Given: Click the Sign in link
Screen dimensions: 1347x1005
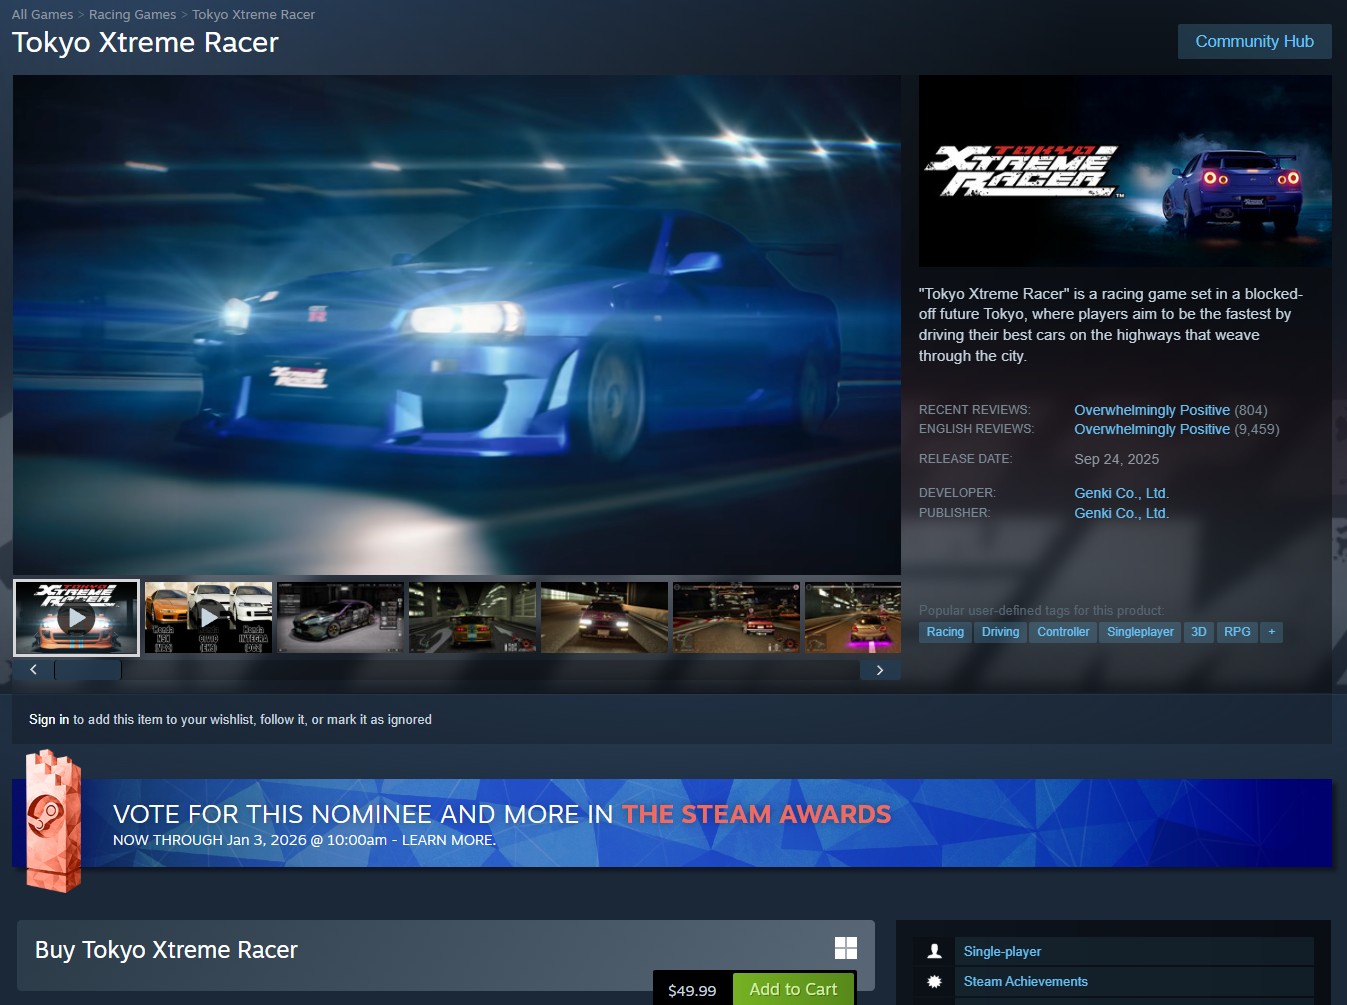Looking at the screenshot, I should tap(49, 719).
